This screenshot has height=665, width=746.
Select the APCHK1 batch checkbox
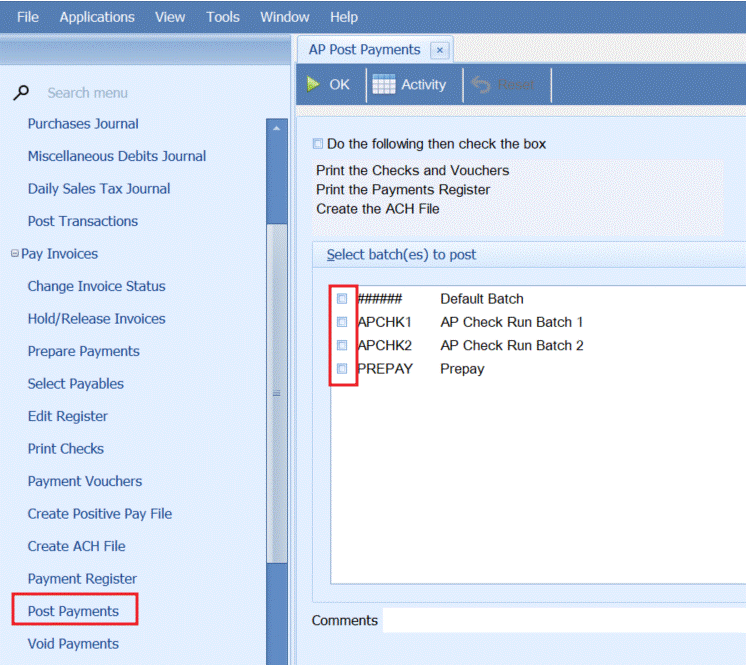[x=342, y=322]
